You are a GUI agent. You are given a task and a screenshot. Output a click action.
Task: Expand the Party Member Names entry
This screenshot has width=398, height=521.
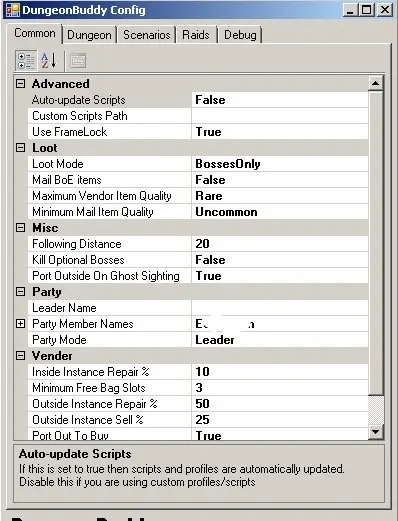pyautogui.click(x=20, y=324)
